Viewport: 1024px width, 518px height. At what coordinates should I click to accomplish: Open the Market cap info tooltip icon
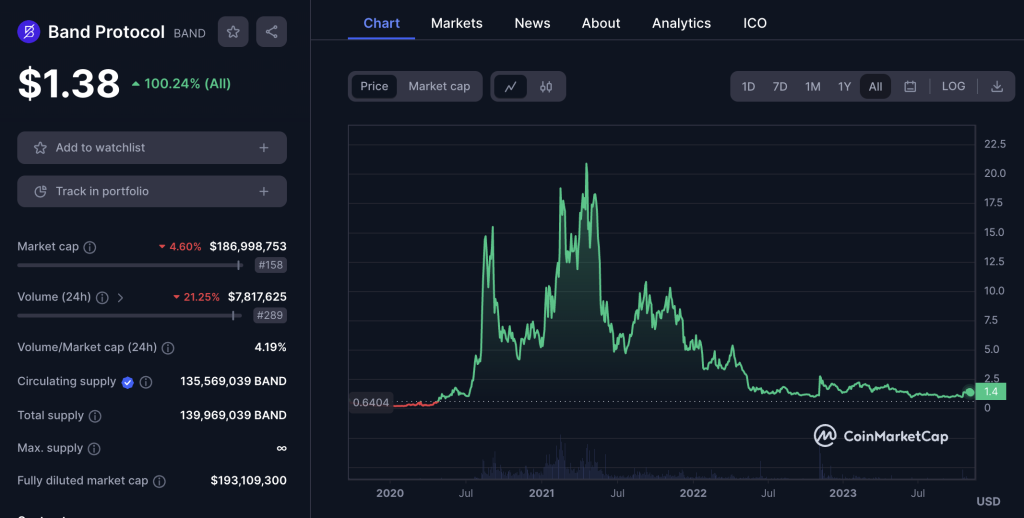[90, 247]
